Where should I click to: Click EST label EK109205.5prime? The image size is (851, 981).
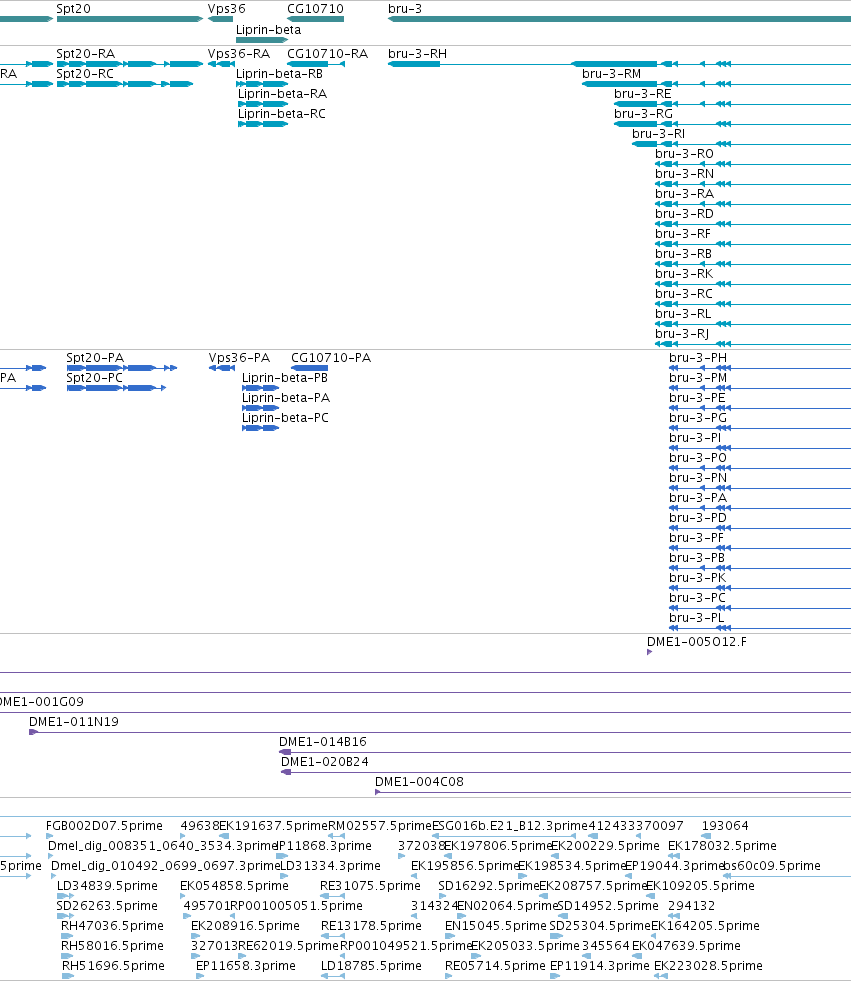click(x=700, y=886)
